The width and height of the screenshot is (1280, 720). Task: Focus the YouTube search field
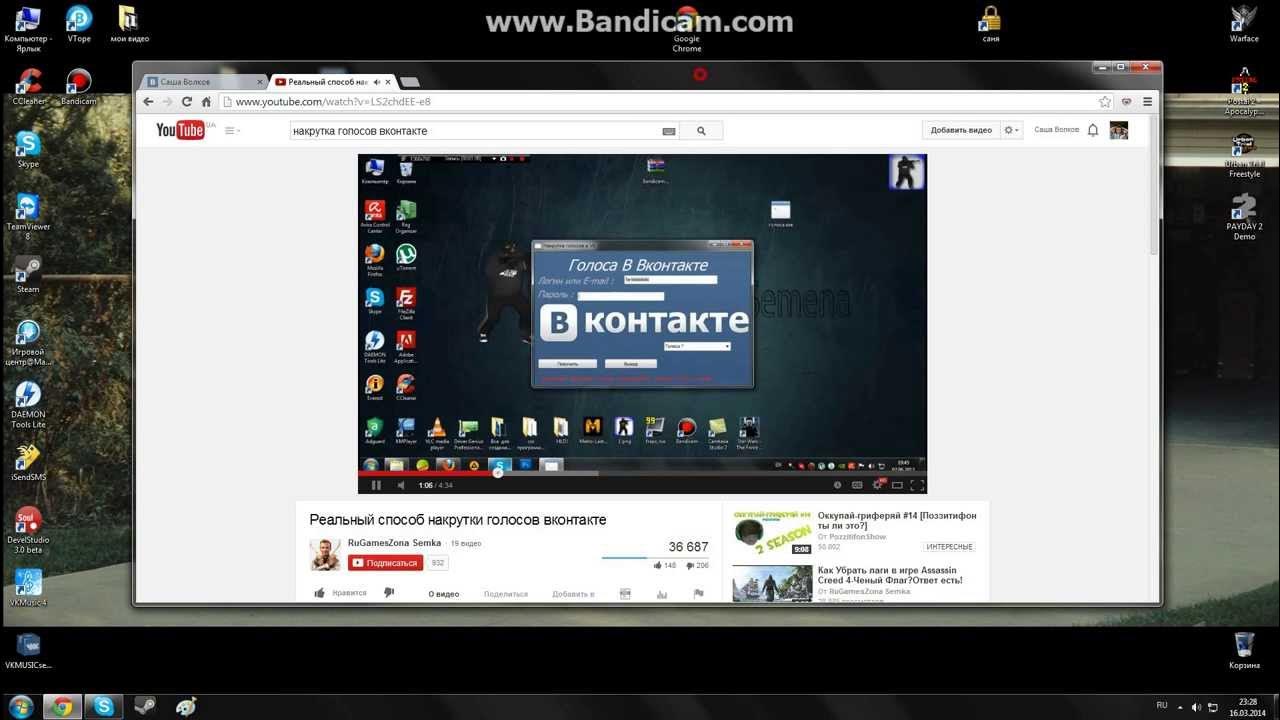point(475,131)
